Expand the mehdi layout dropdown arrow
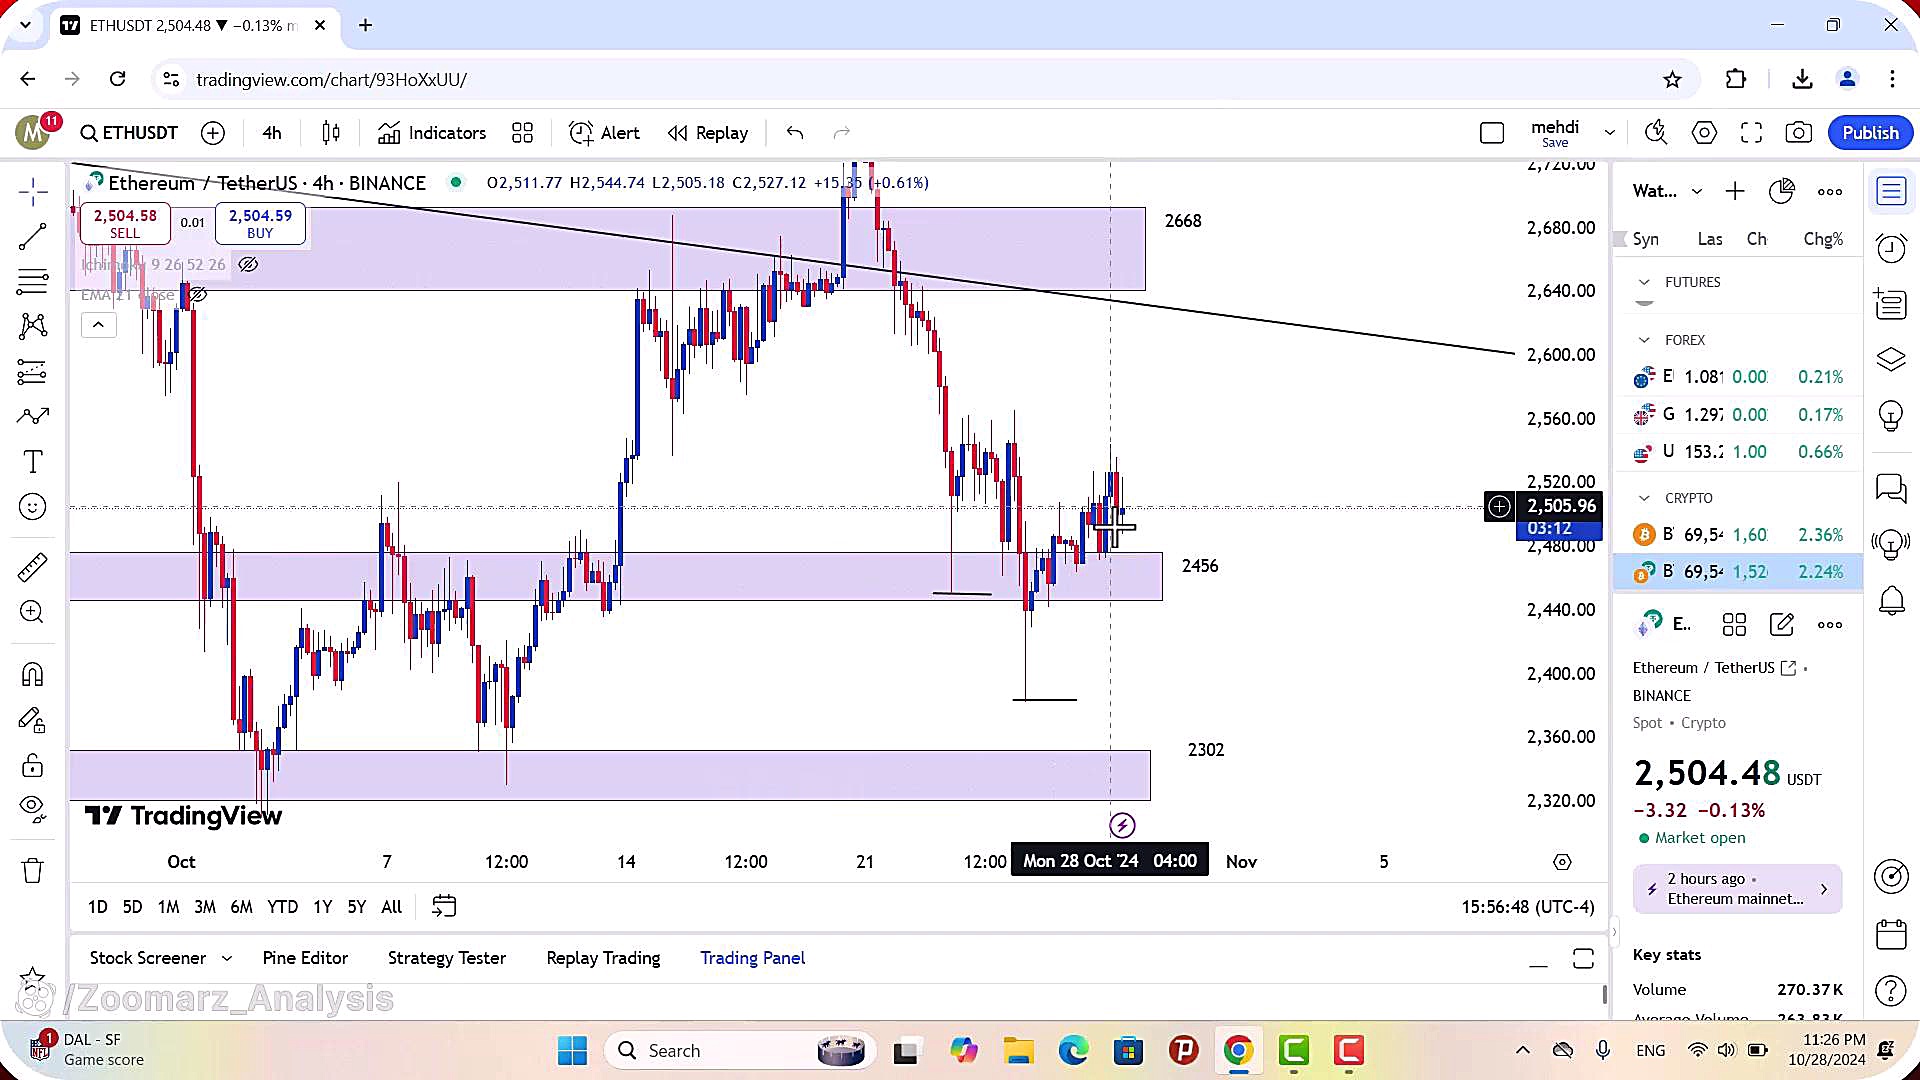Screen dimensions: 1920x1080 pos(1610,133)
